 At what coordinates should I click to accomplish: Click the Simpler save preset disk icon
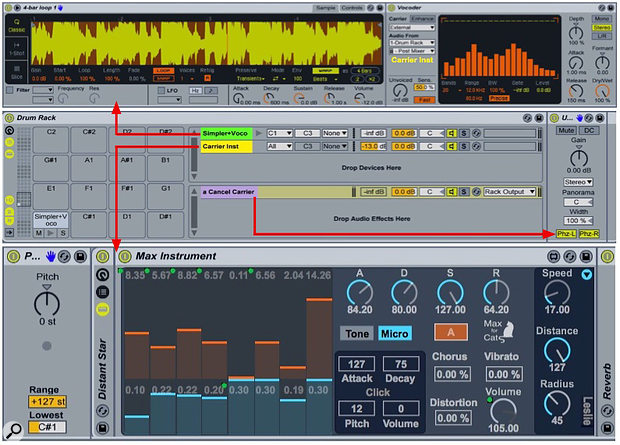pos(380,8)
